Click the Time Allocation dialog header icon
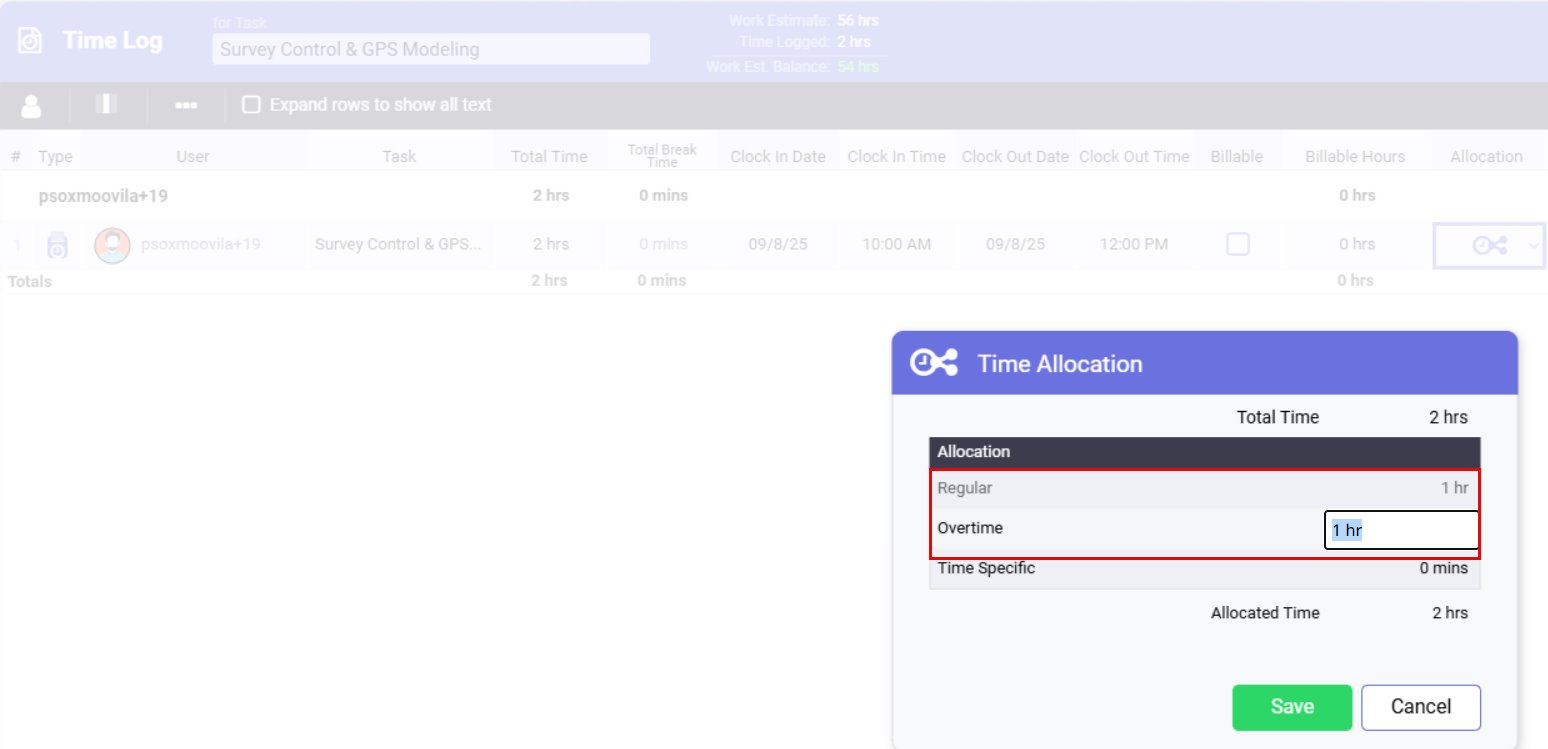The width and height of the screenshot is (1548, 749). [933, 363]
